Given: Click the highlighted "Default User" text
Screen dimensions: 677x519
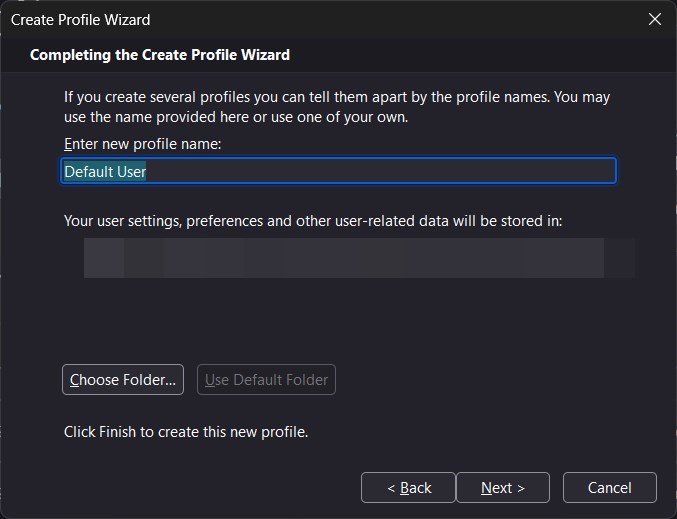Looking at the screenshot, I should [x=105, y=171].
